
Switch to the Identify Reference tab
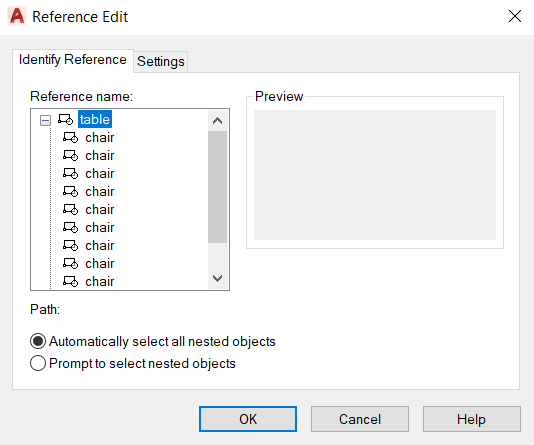tap(73, 60)
